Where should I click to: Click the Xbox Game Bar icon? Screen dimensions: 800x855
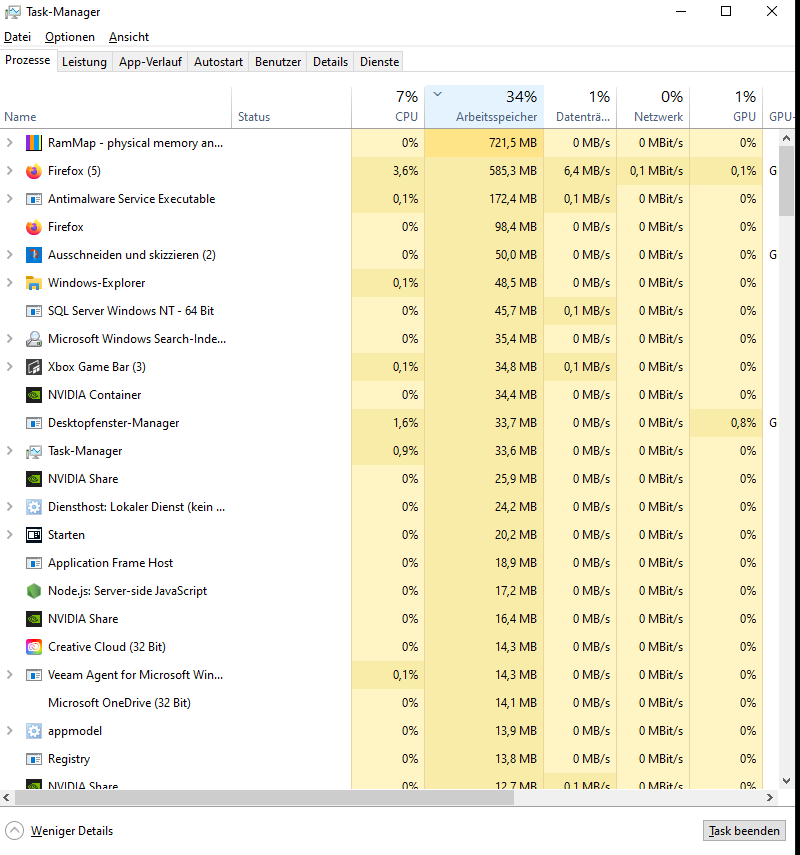tap(34, 367)
